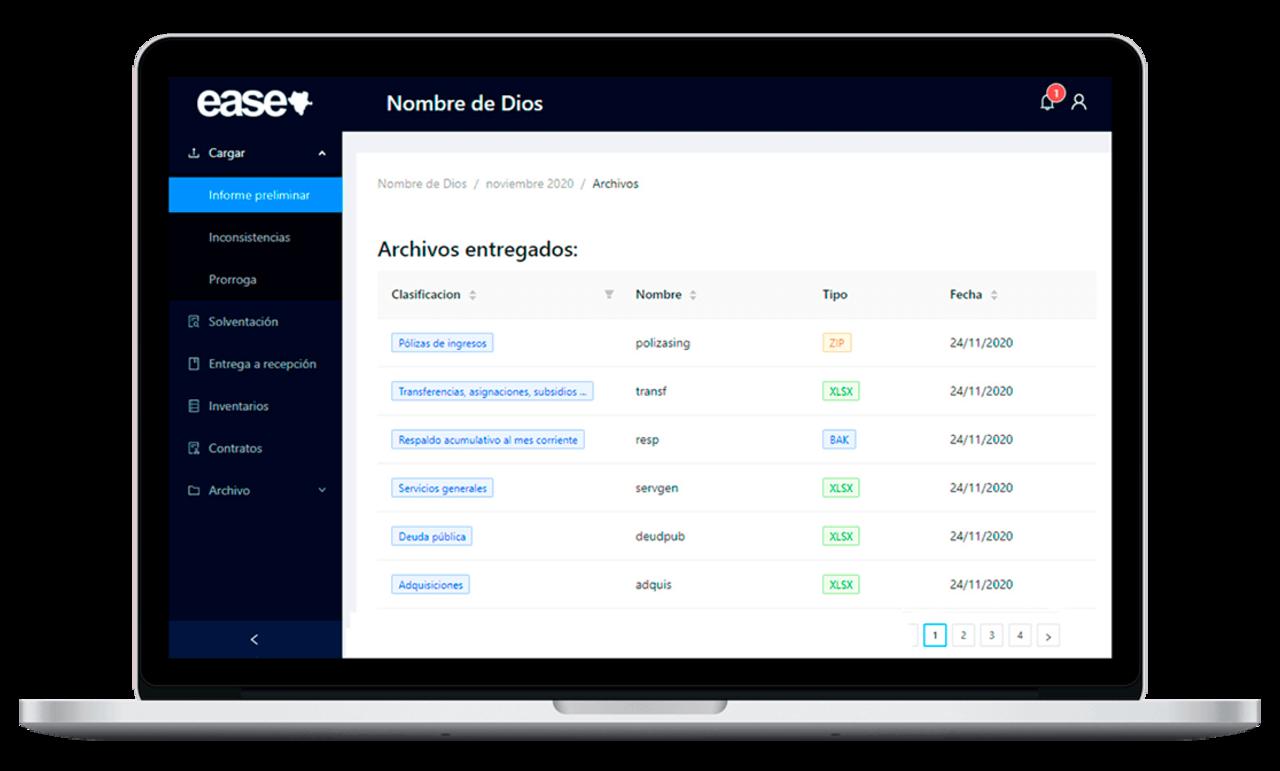The width and height of the screenshot is (1280, 771).
Task: Sort table by Fecha column
Action: coord(994,296)
